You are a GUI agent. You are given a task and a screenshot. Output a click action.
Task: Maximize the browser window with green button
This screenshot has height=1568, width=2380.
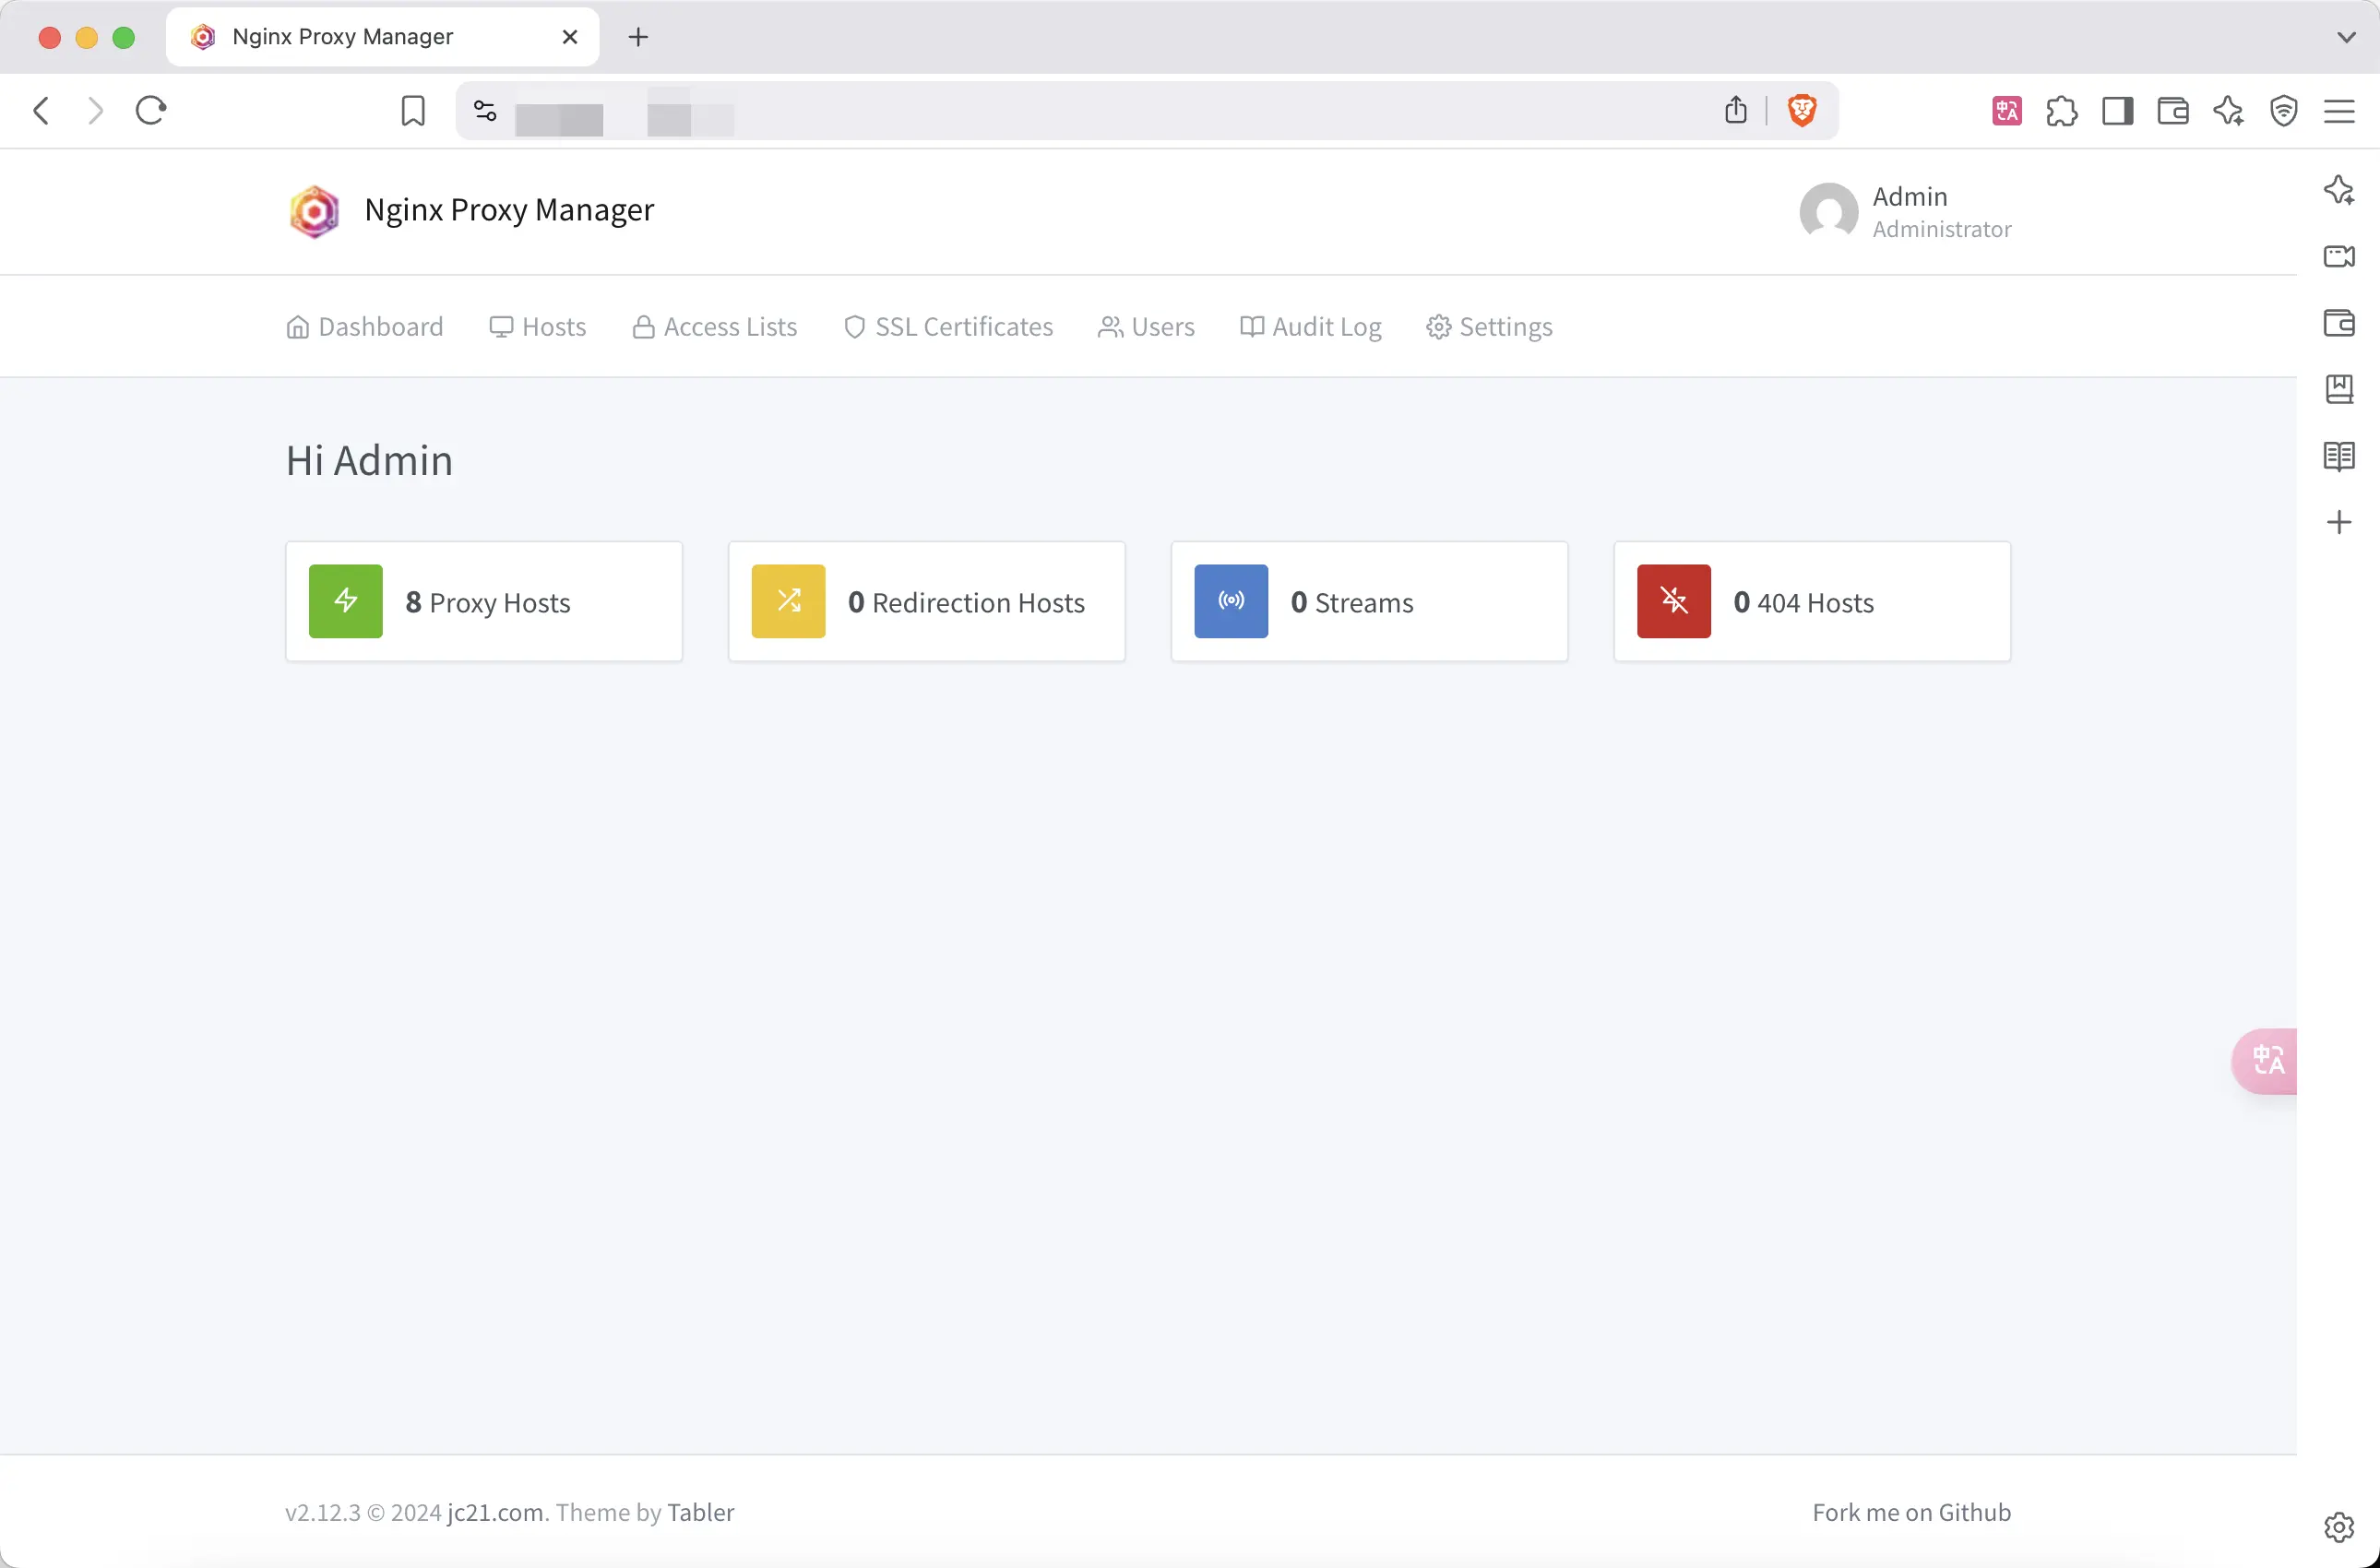tap(124, 37)
